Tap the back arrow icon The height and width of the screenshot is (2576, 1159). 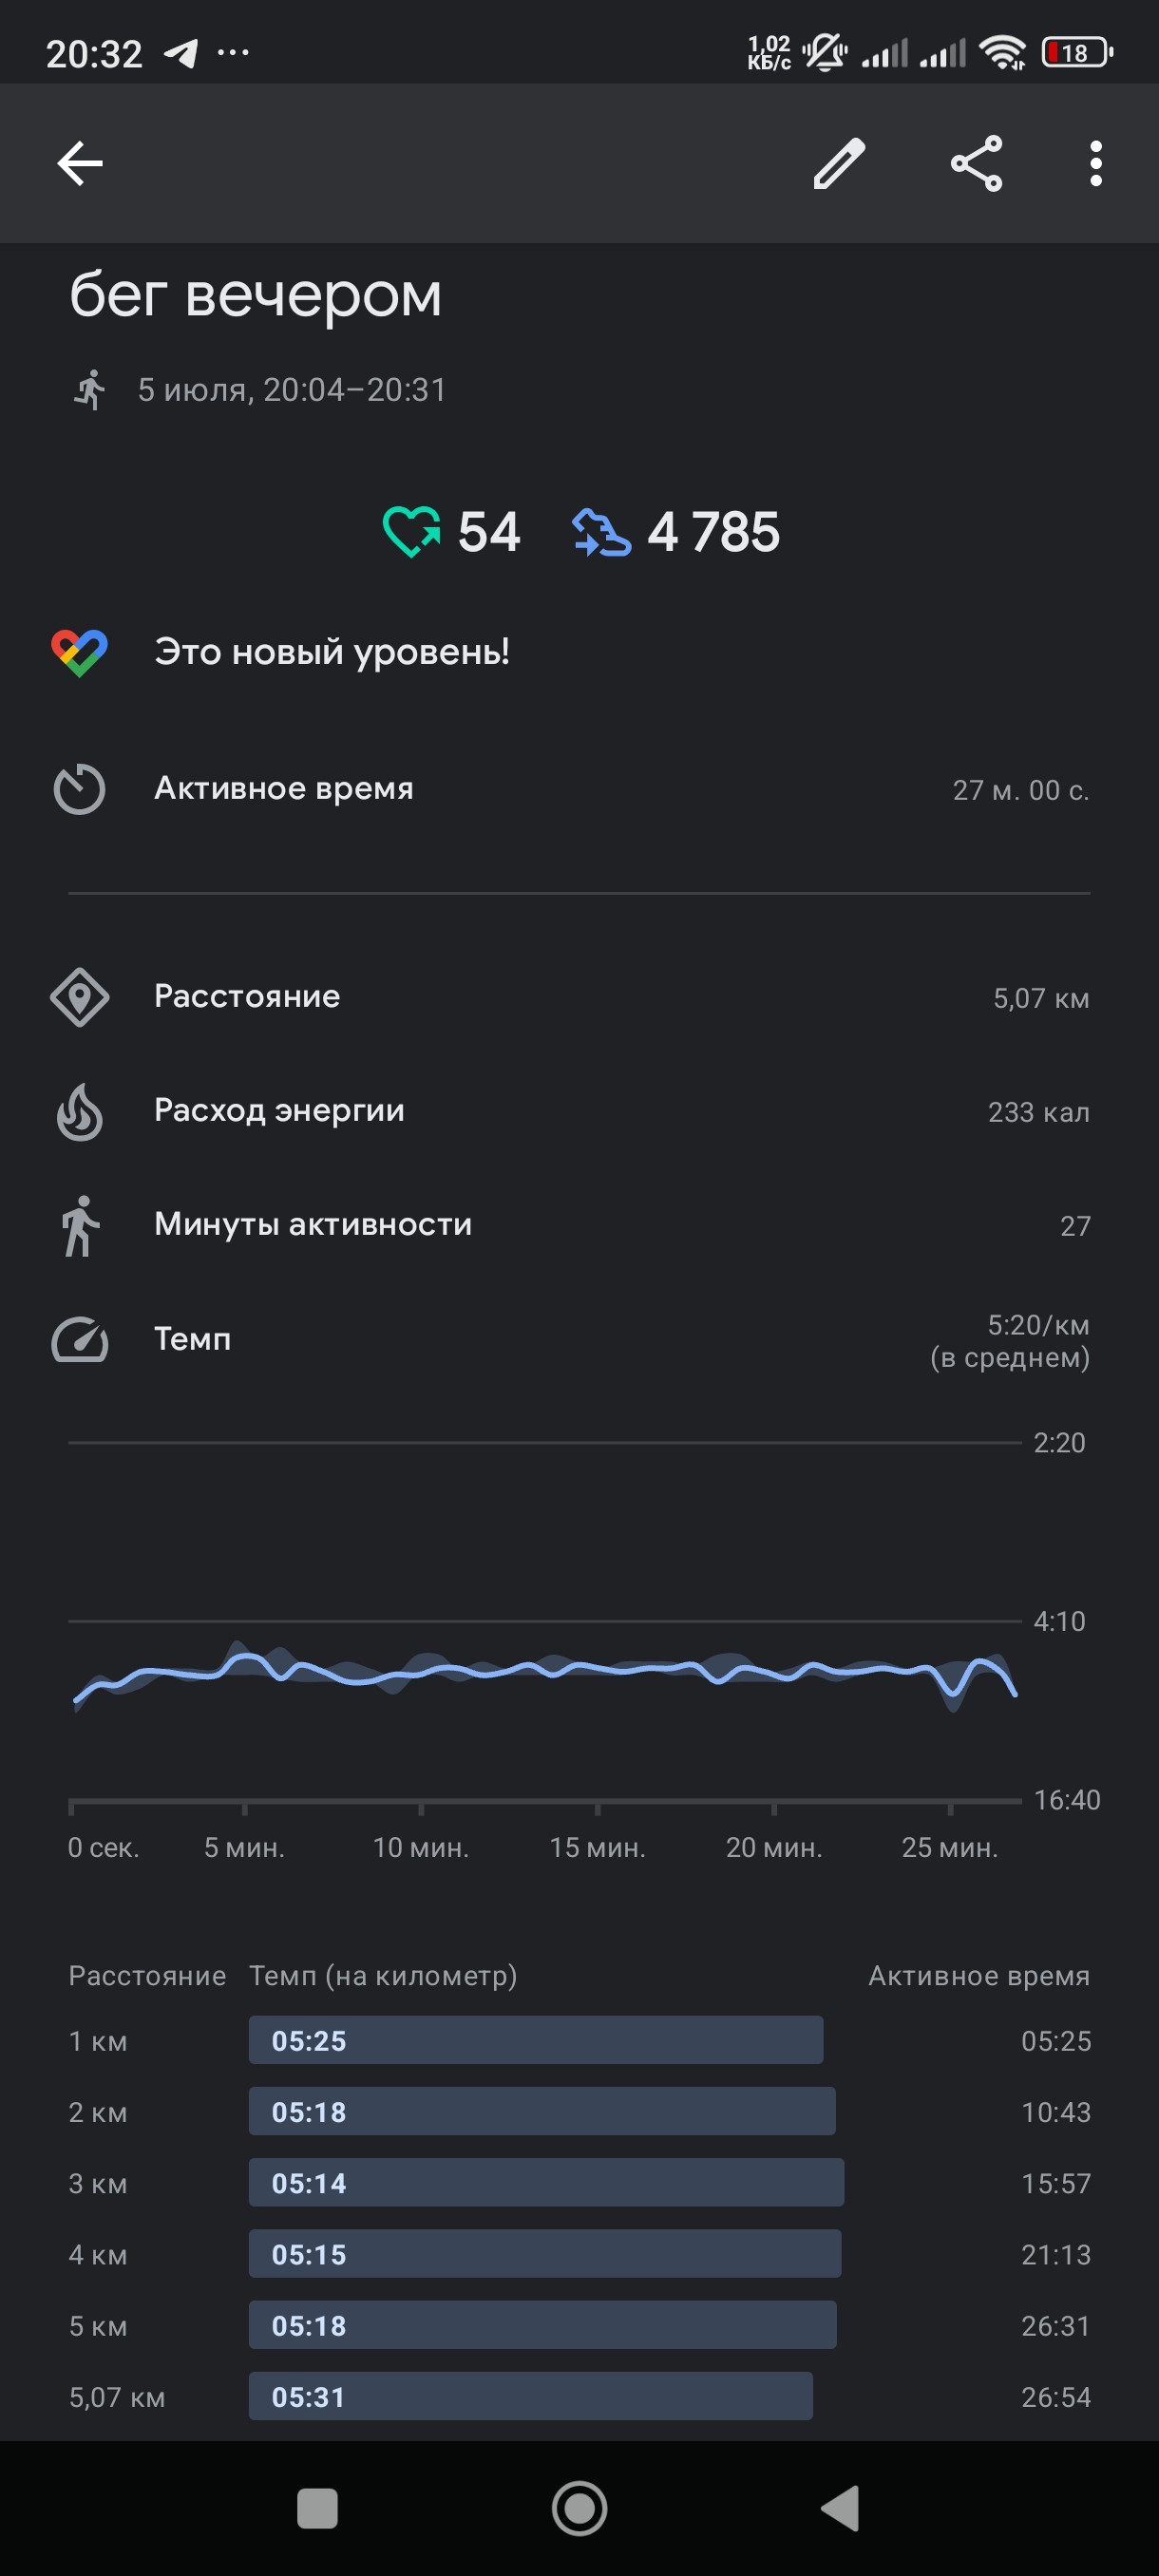point(80,163)
